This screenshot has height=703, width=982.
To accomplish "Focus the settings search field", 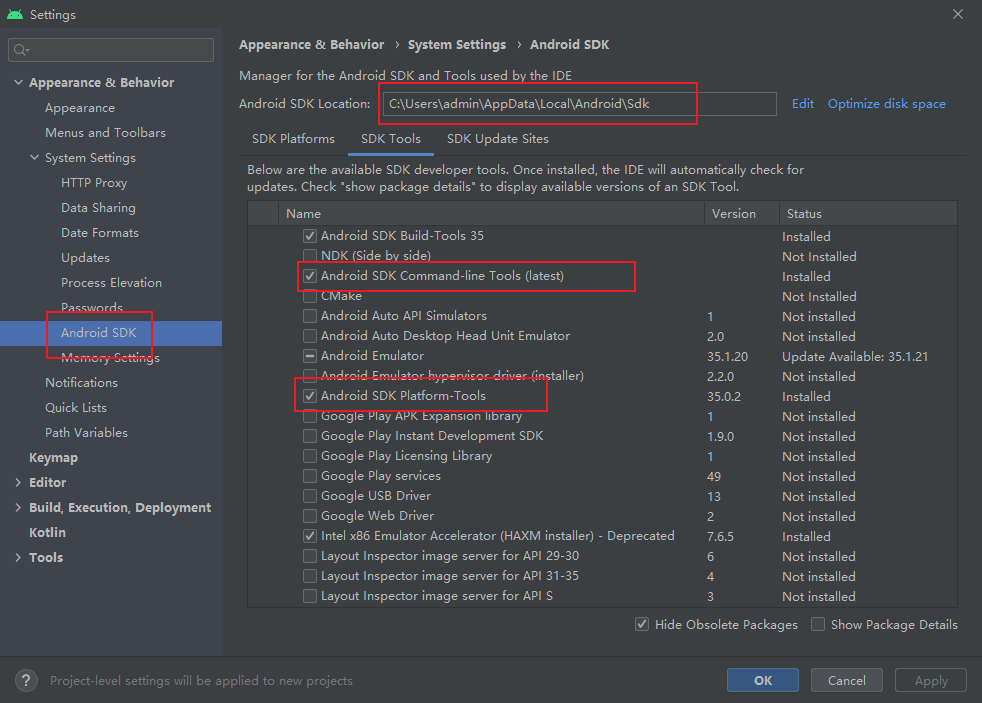I will [x=111, y=50].
